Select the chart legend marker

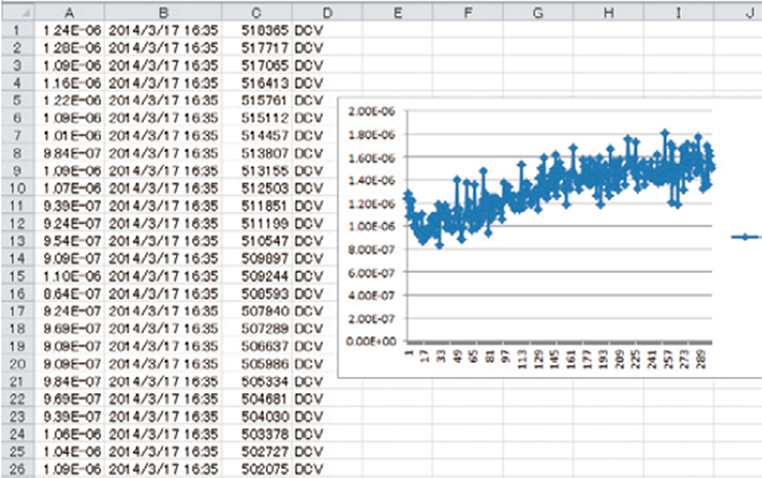point(746,237)
